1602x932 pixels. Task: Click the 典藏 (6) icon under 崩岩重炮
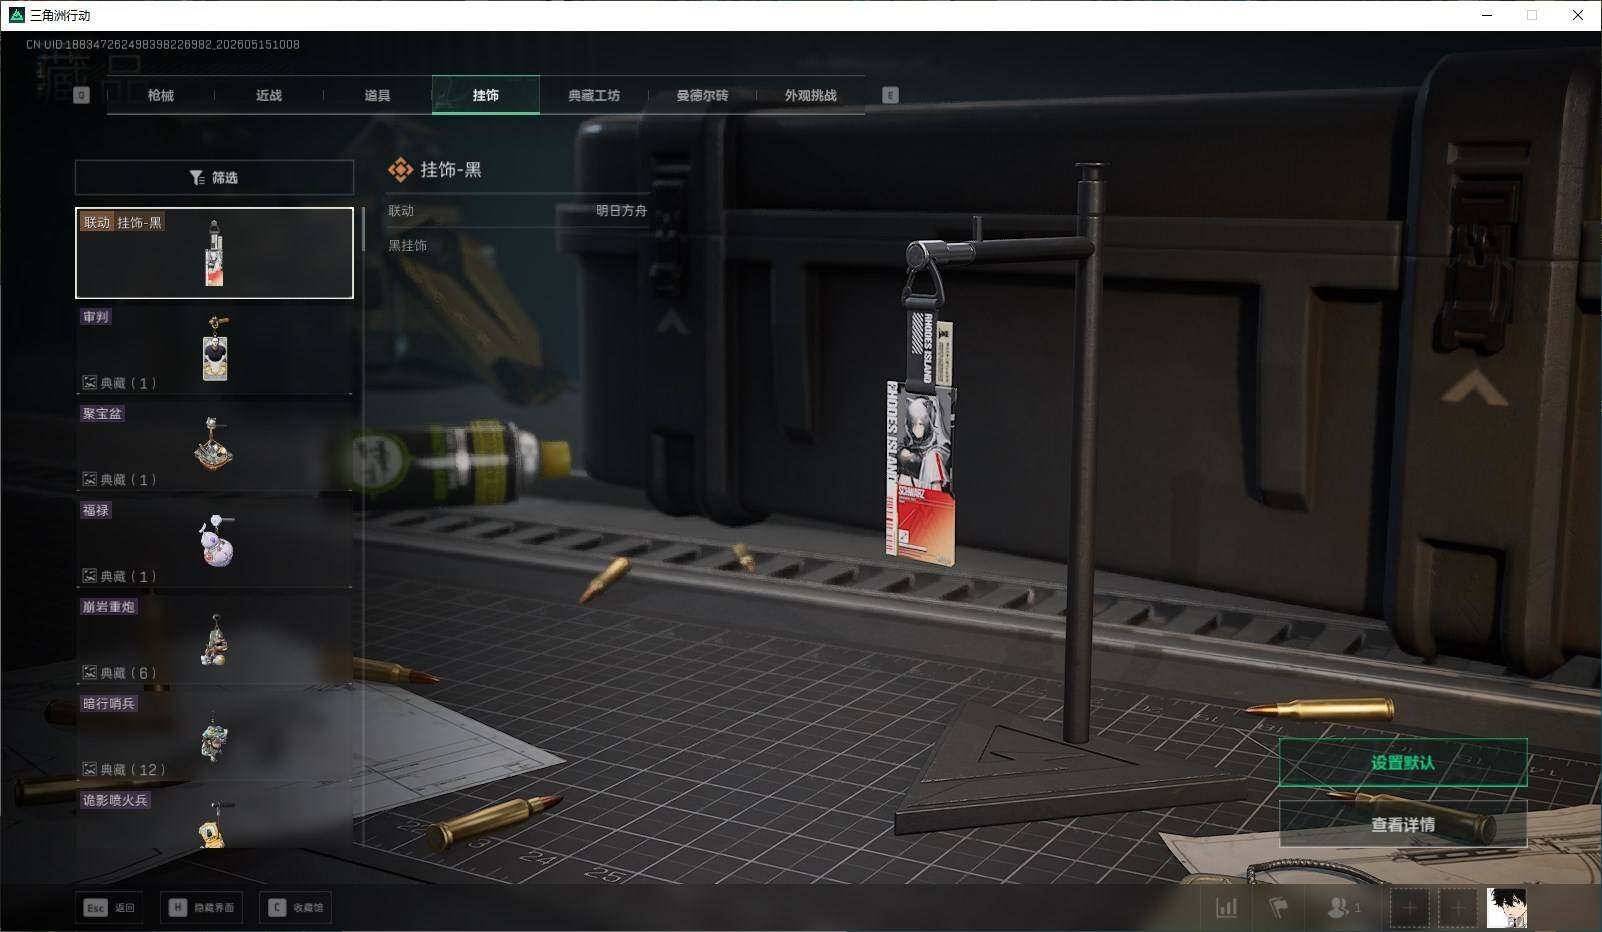tap(89, 673)
